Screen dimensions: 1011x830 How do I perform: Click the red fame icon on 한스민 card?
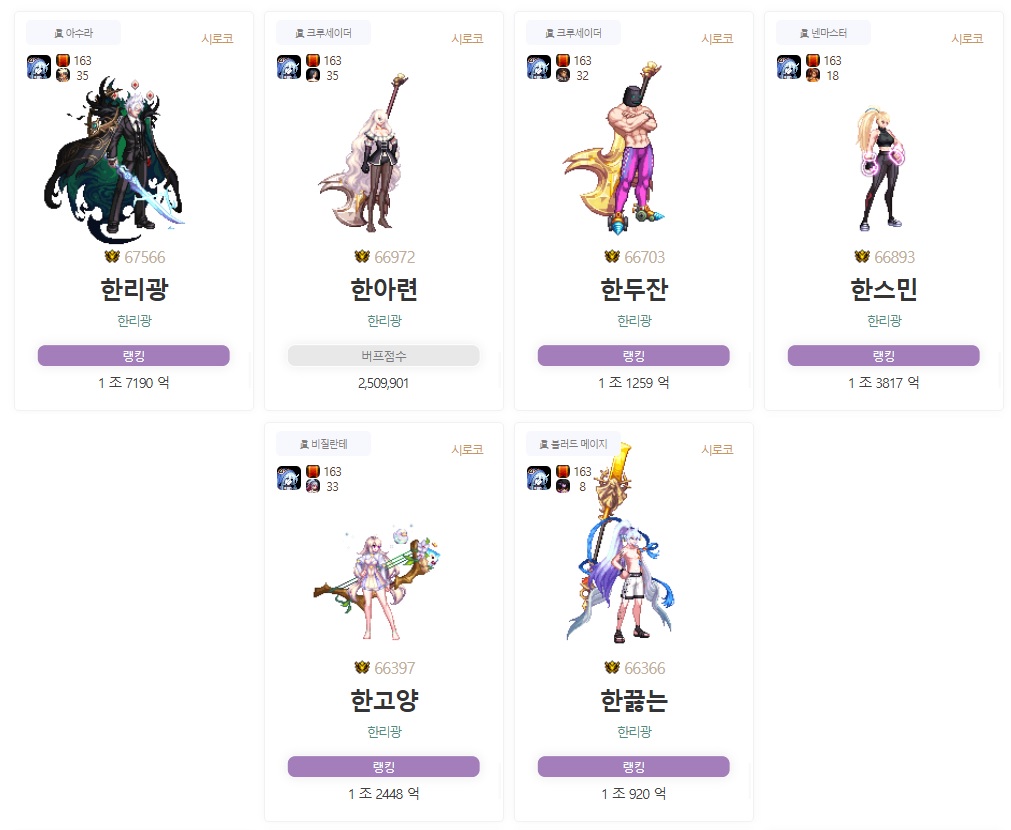[812, 60]
